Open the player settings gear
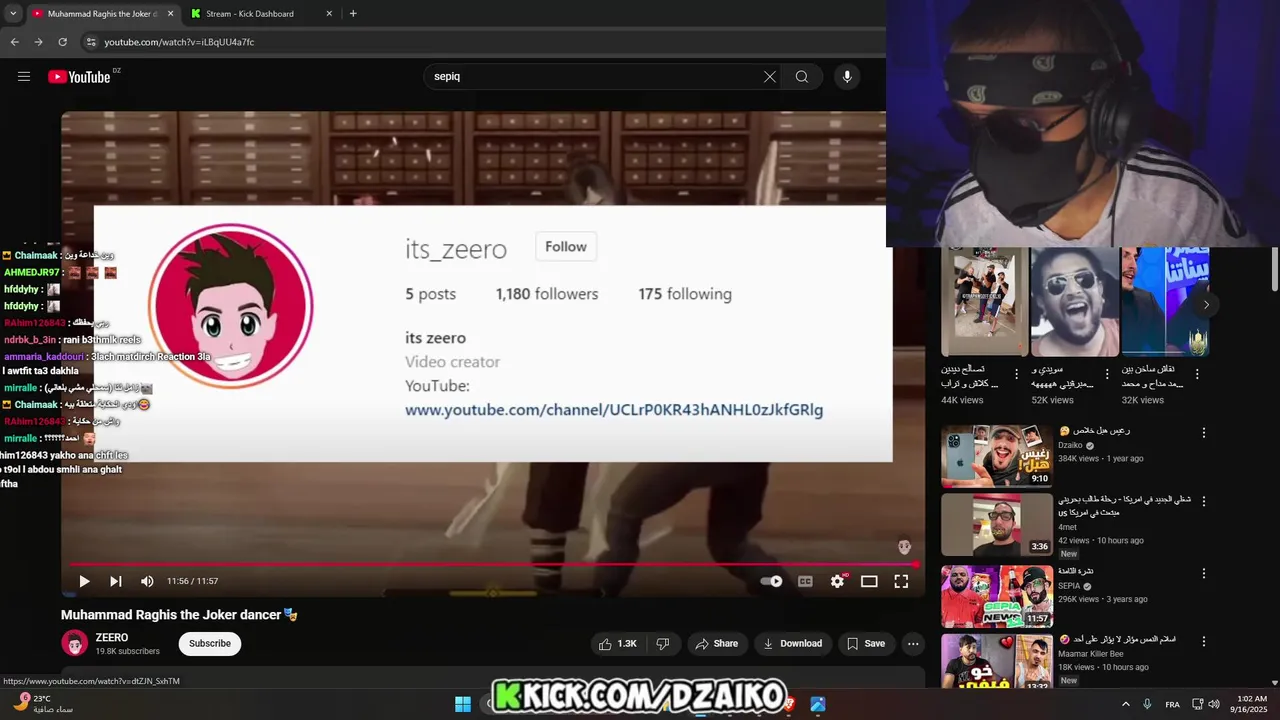 pos(838,581)
